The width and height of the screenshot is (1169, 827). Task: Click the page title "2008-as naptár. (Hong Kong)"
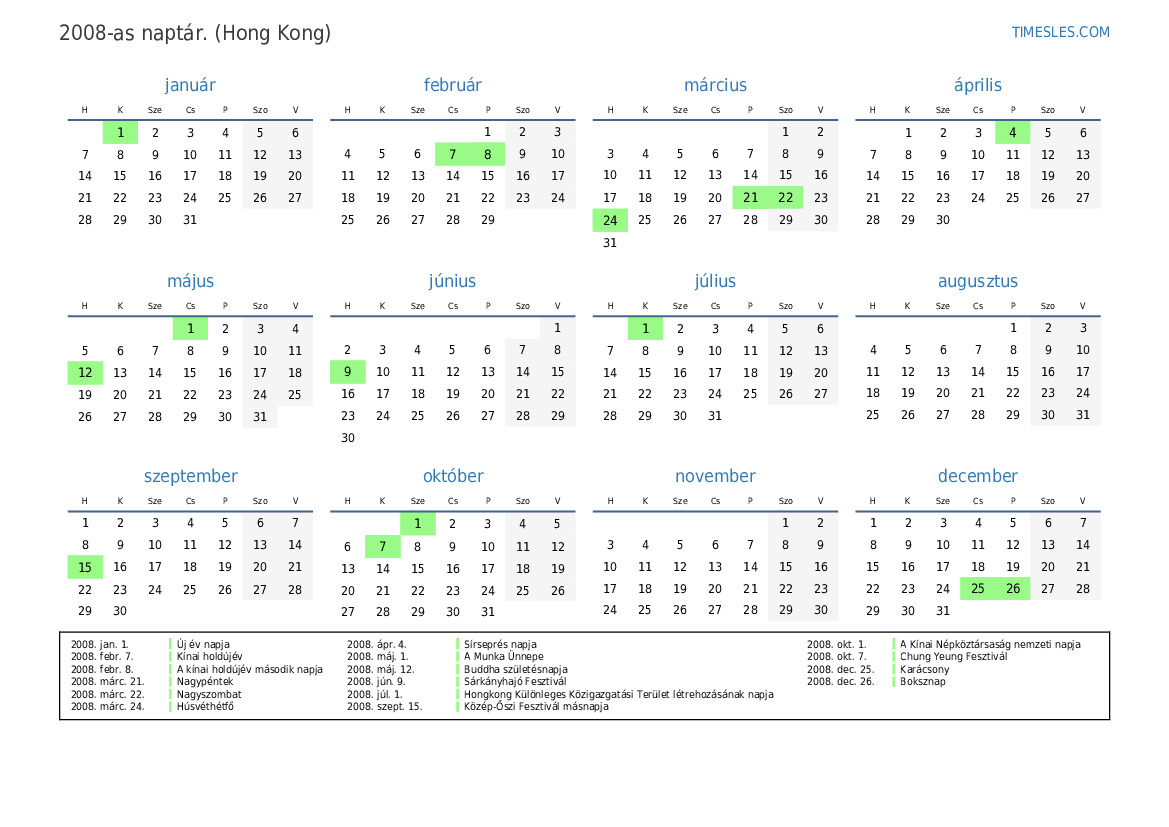pos(195,33)
